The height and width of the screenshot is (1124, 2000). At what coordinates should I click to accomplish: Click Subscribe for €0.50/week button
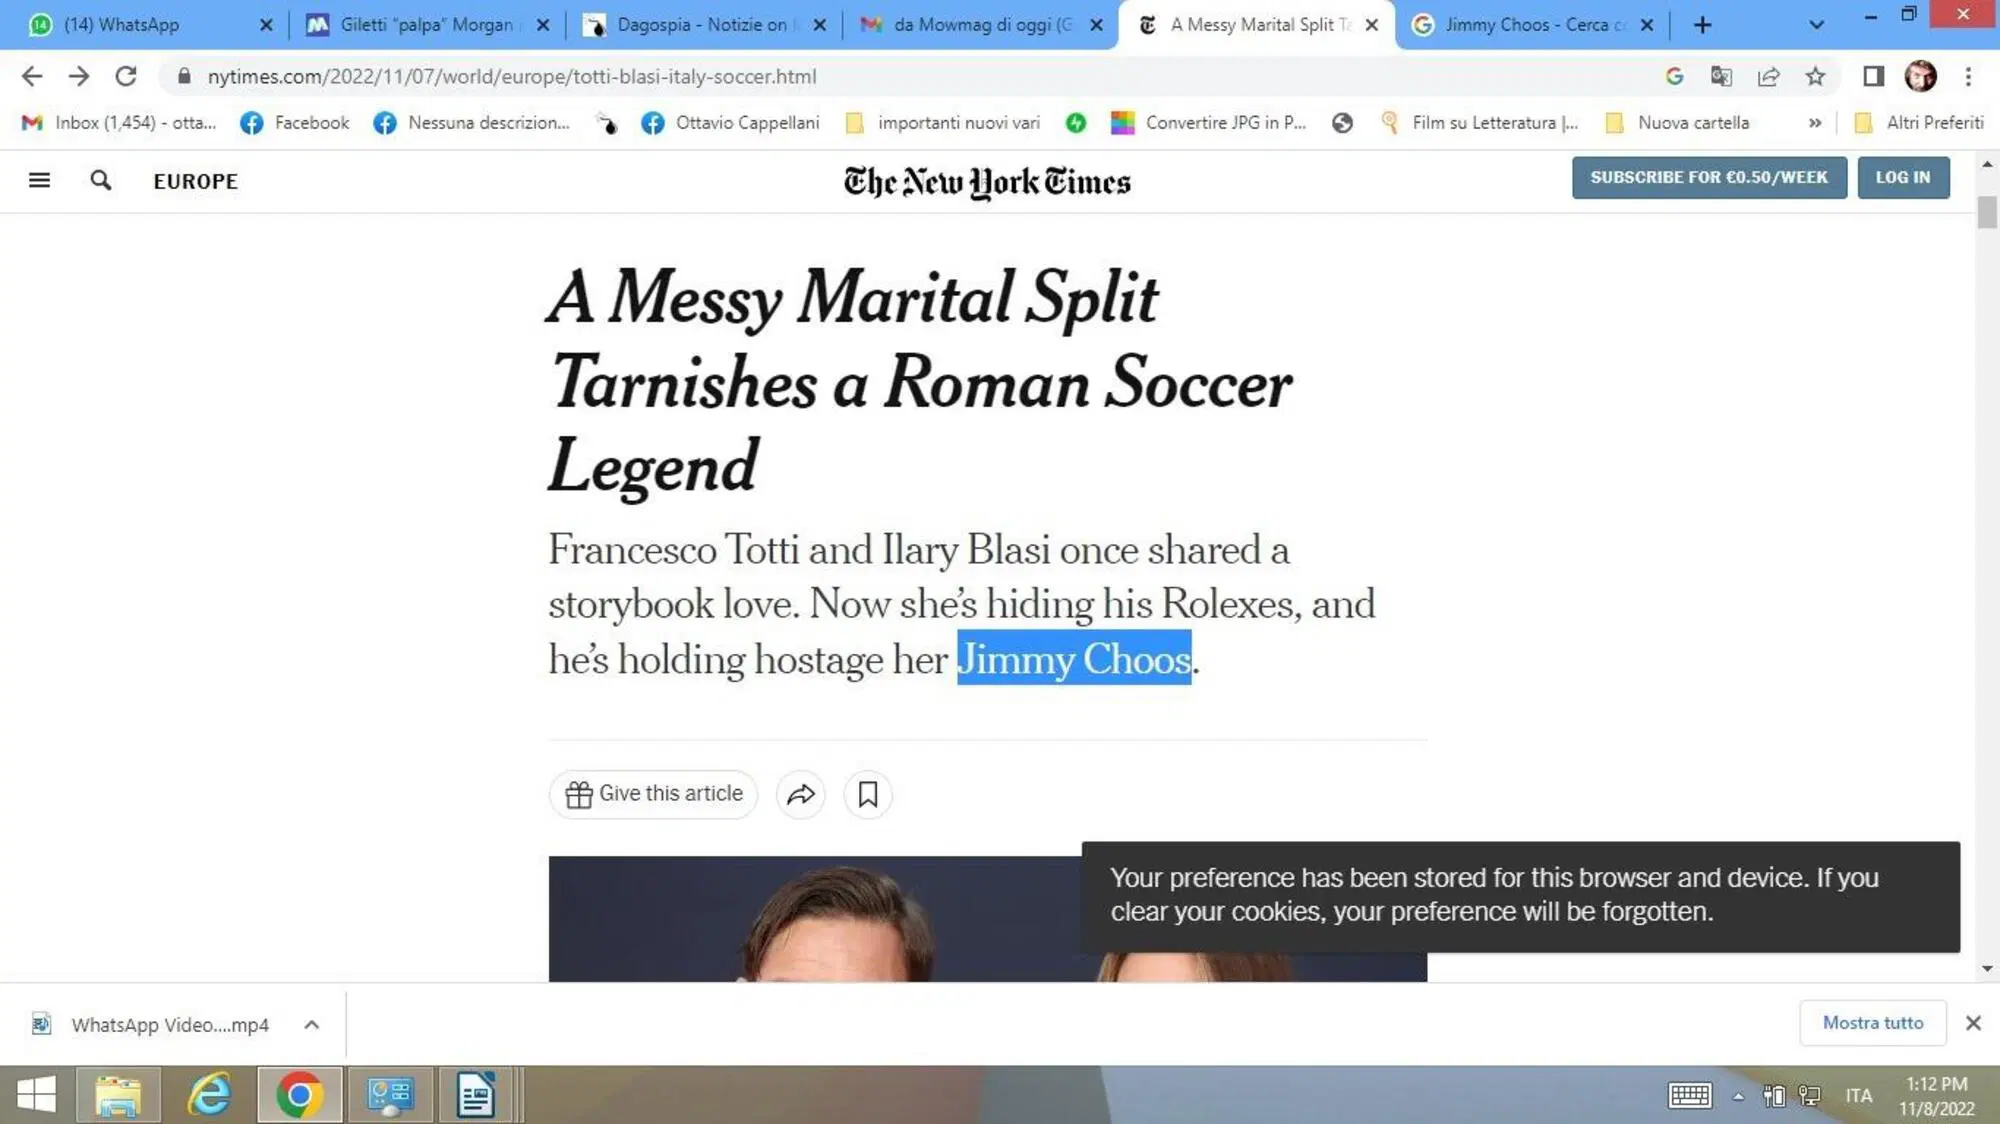tap(1708, 177)
